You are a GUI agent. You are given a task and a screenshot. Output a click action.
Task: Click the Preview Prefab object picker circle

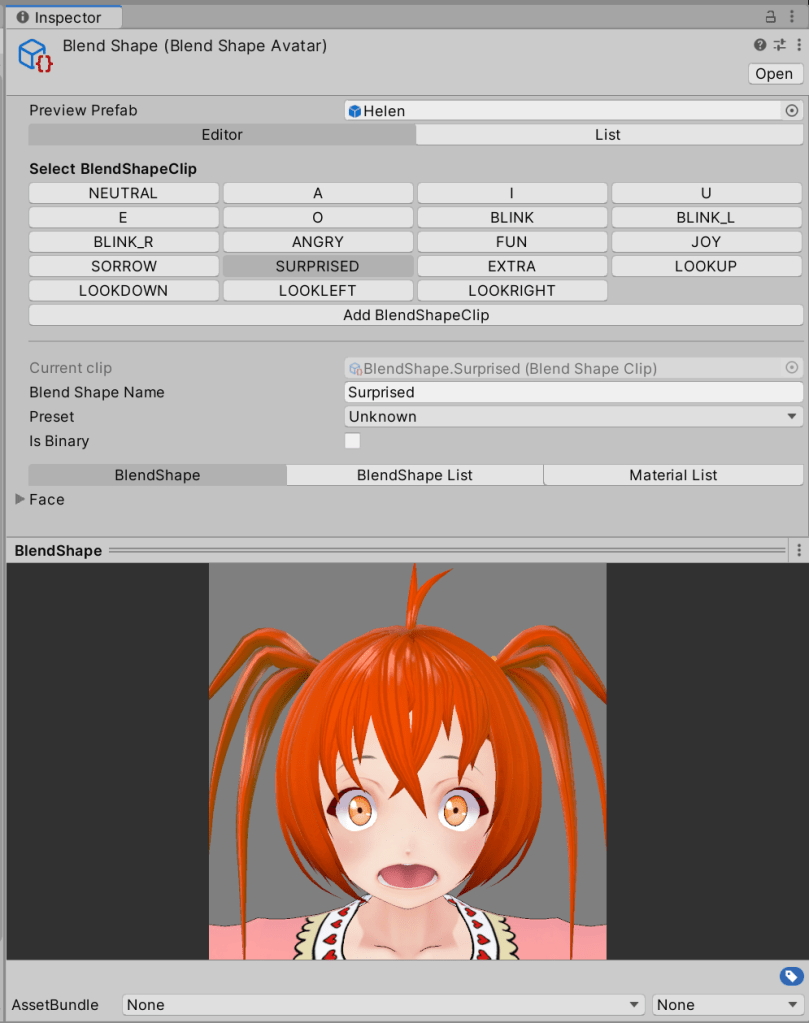click(792, 111)
